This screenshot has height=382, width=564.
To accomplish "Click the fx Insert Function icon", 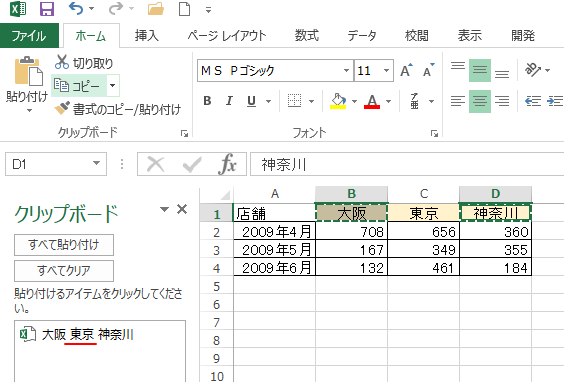I will pos(227,164).
